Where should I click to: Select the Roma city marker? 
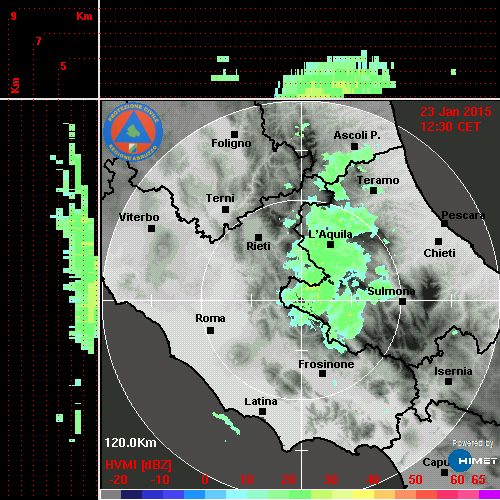coord(210,330)
